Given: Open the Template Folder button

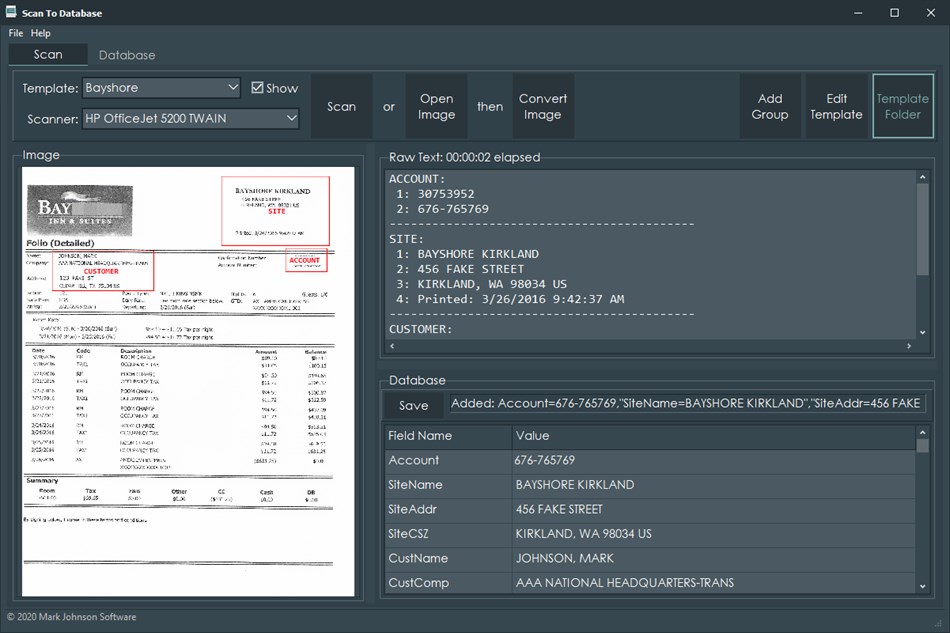Looking at the screenshot, I should coord(903,107).
